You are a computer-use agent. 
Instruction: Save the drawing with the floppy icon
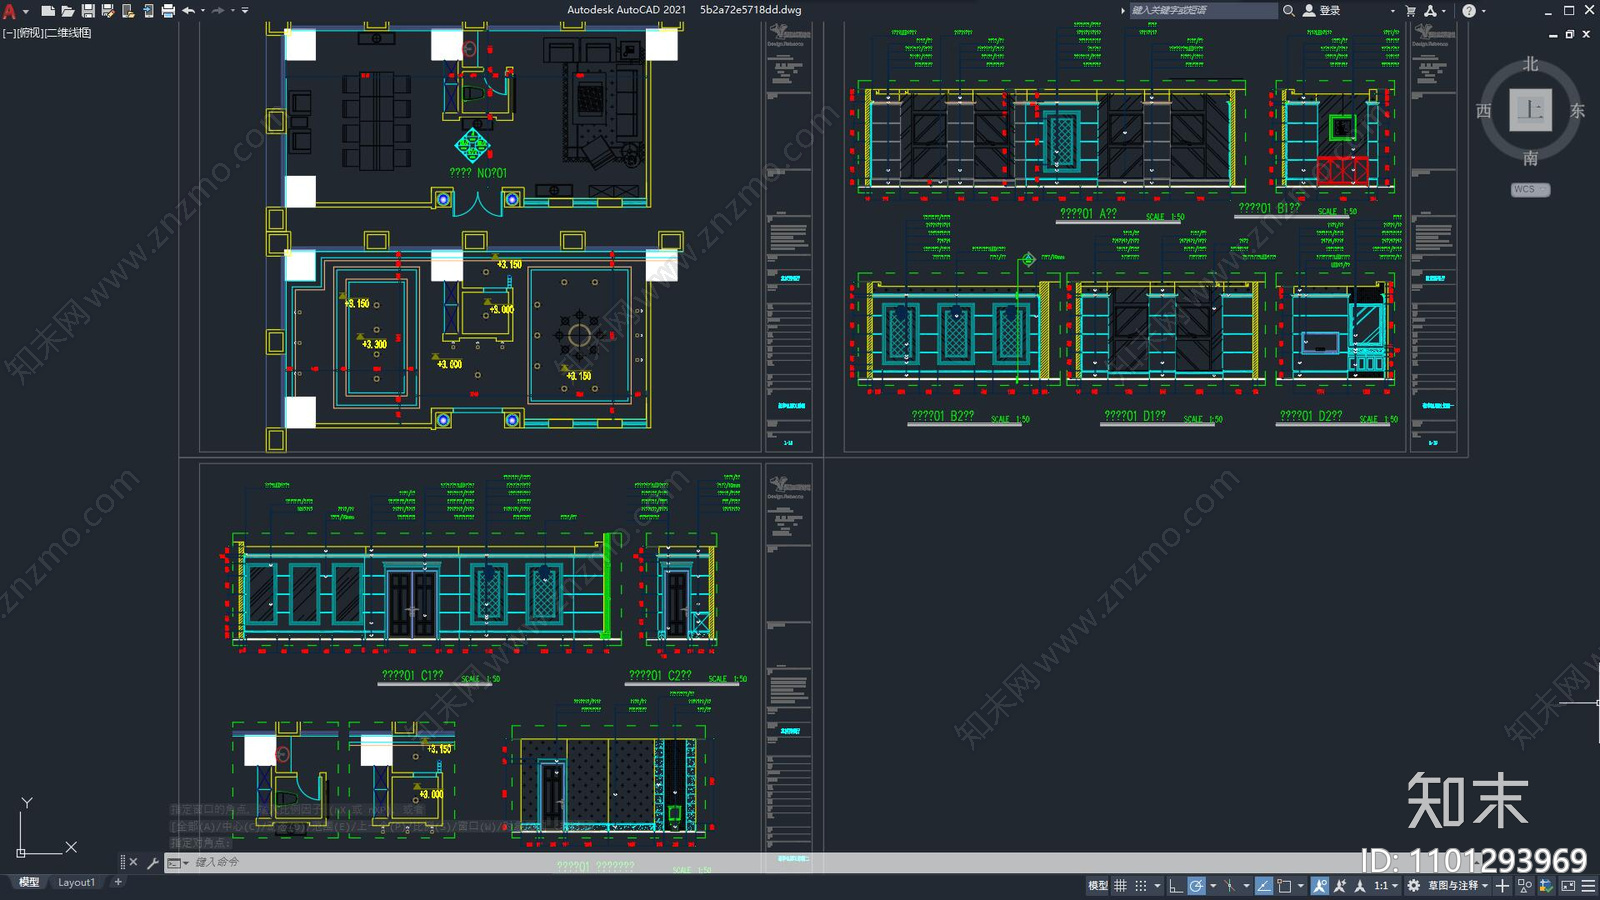click(88, 11)
